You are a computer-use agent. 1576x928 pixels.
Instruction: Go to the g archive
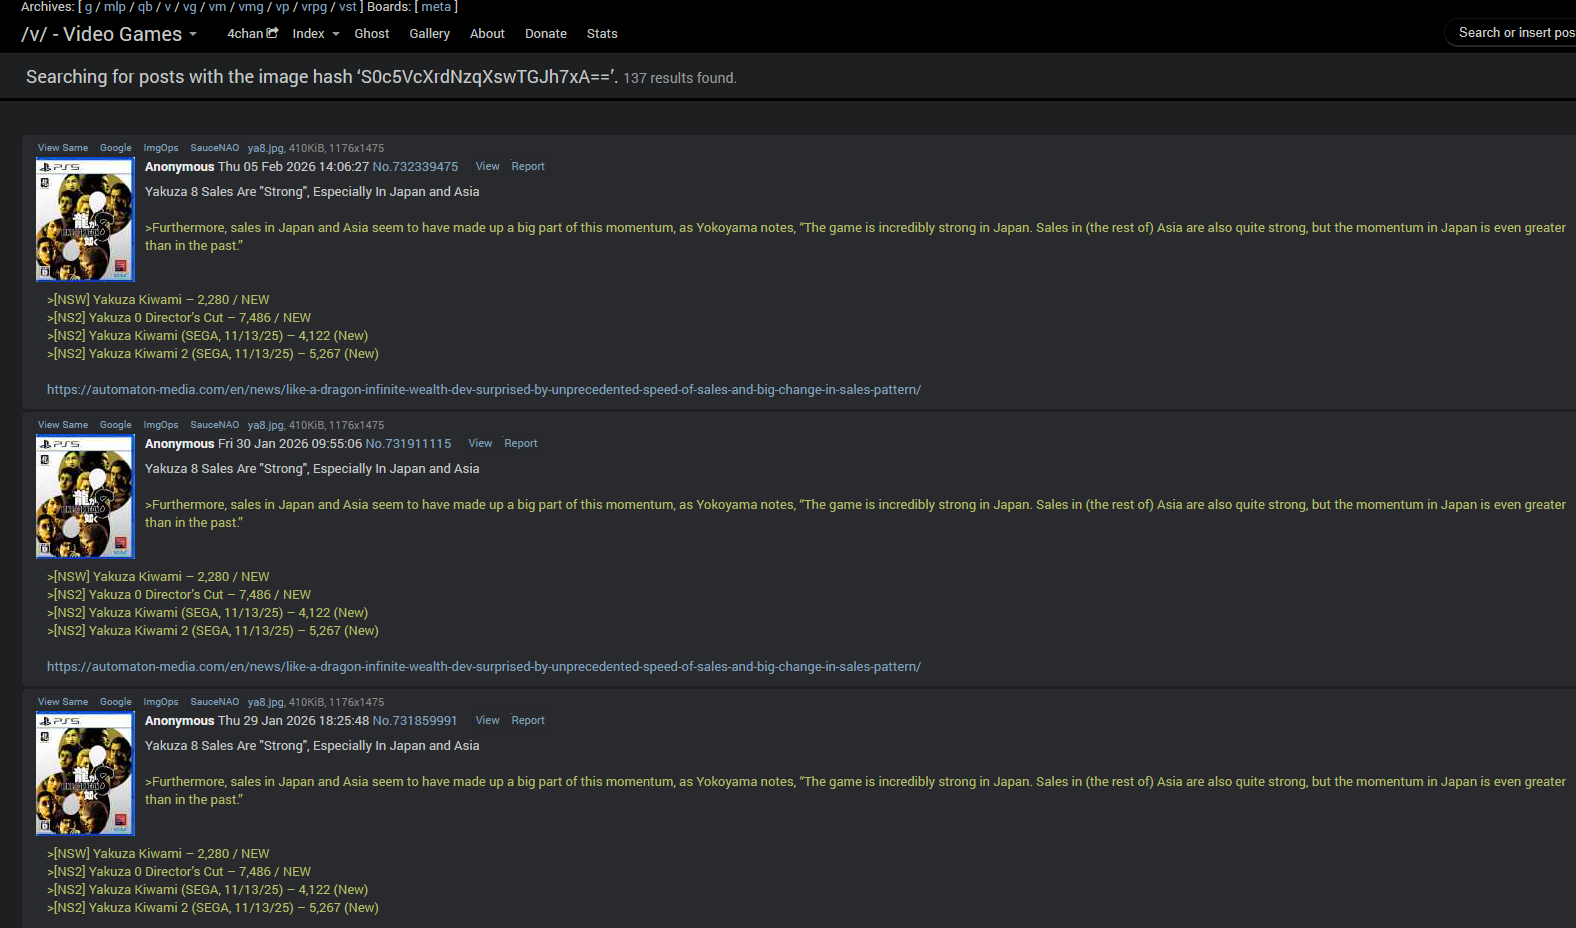click(x=88, y=7)
